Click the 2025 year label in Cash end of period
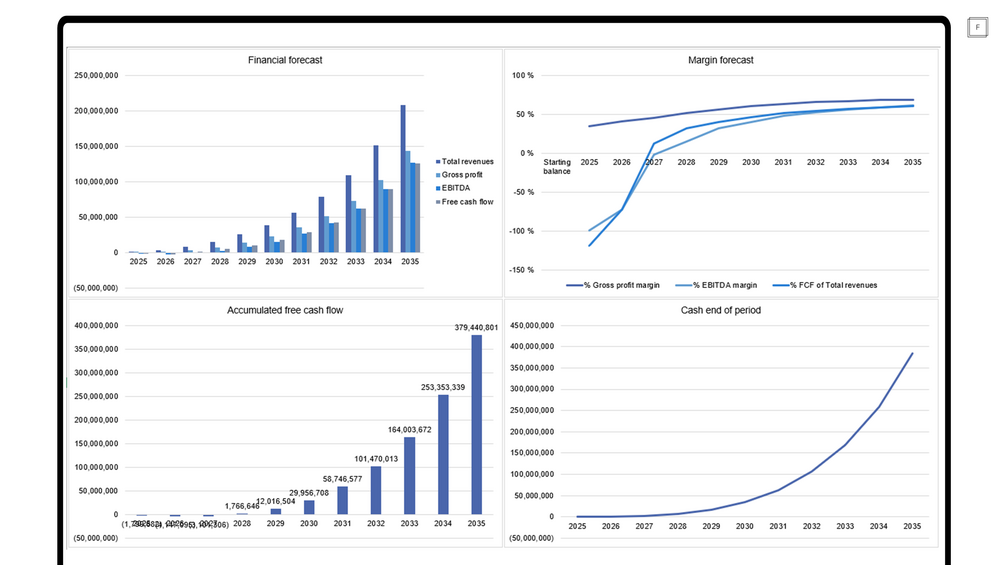Screen dimensions: 1005x565 click(x=577, y=527)
